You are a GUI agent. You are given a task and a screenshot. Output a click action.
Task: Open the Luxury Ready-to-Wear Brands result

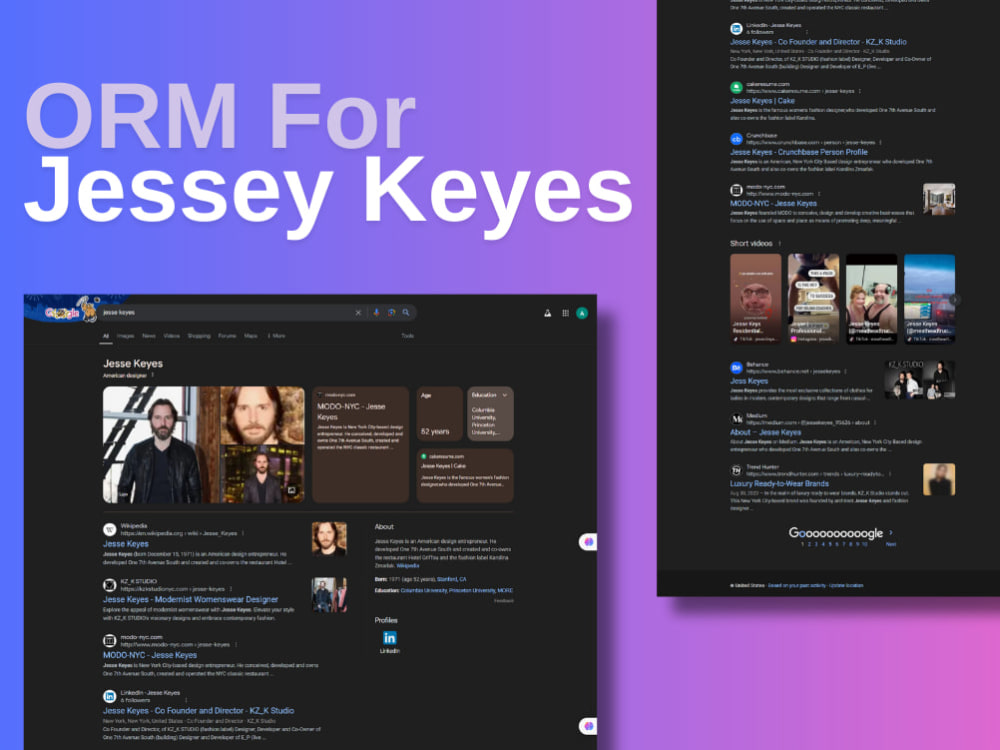779,484
